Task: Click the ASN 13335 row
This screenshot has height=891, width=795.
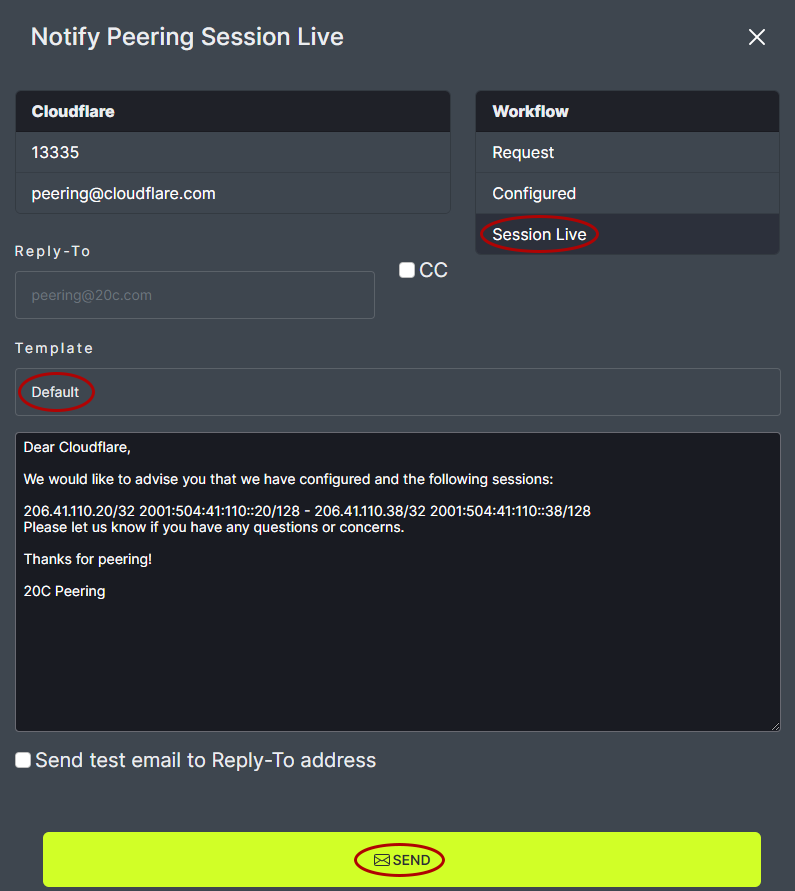Action: (233, 153)
